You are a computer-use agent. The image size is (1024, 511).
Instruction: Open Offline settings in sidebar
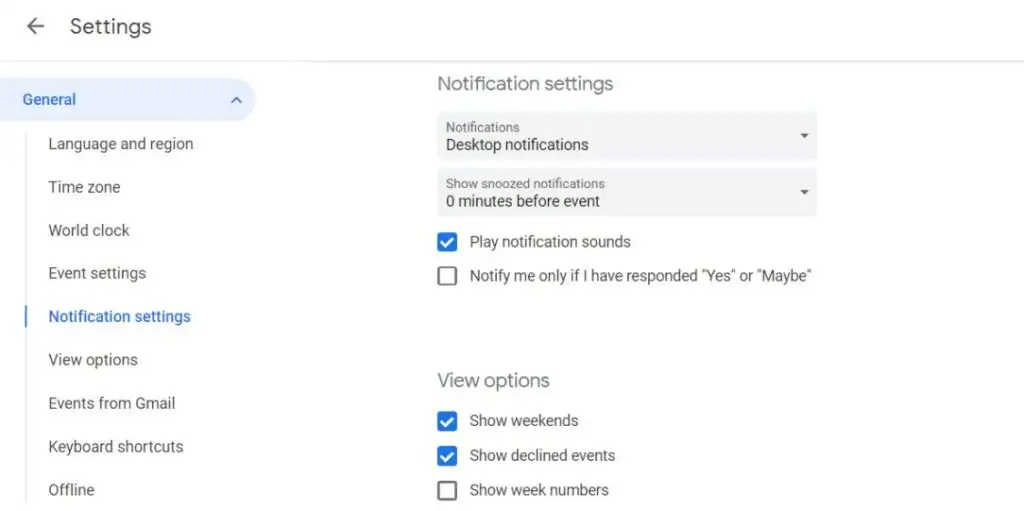(x=71, y=489)
